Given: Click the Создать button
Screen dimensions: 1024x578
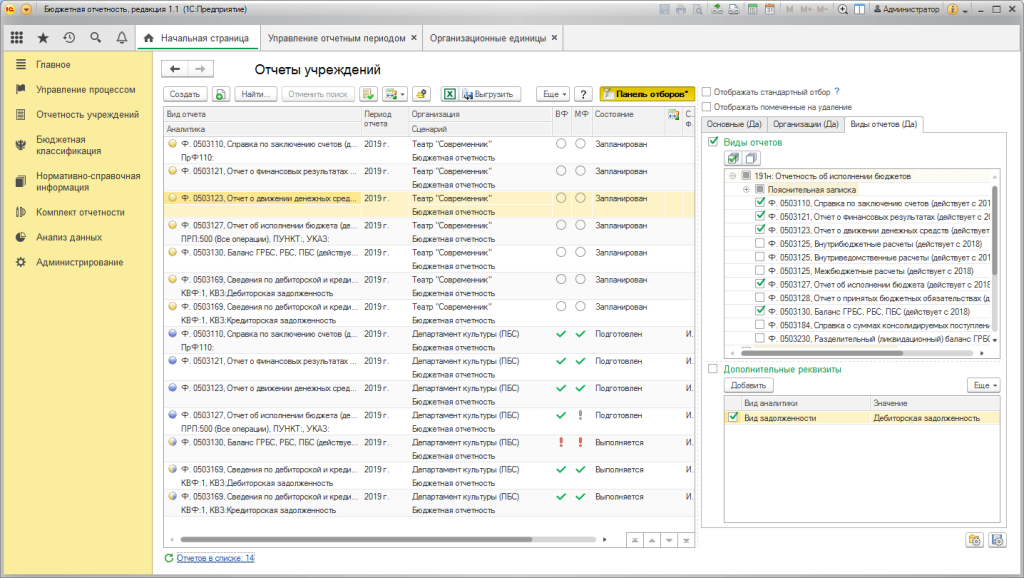Looking at the screenshot, I should (x=185, y=94).
